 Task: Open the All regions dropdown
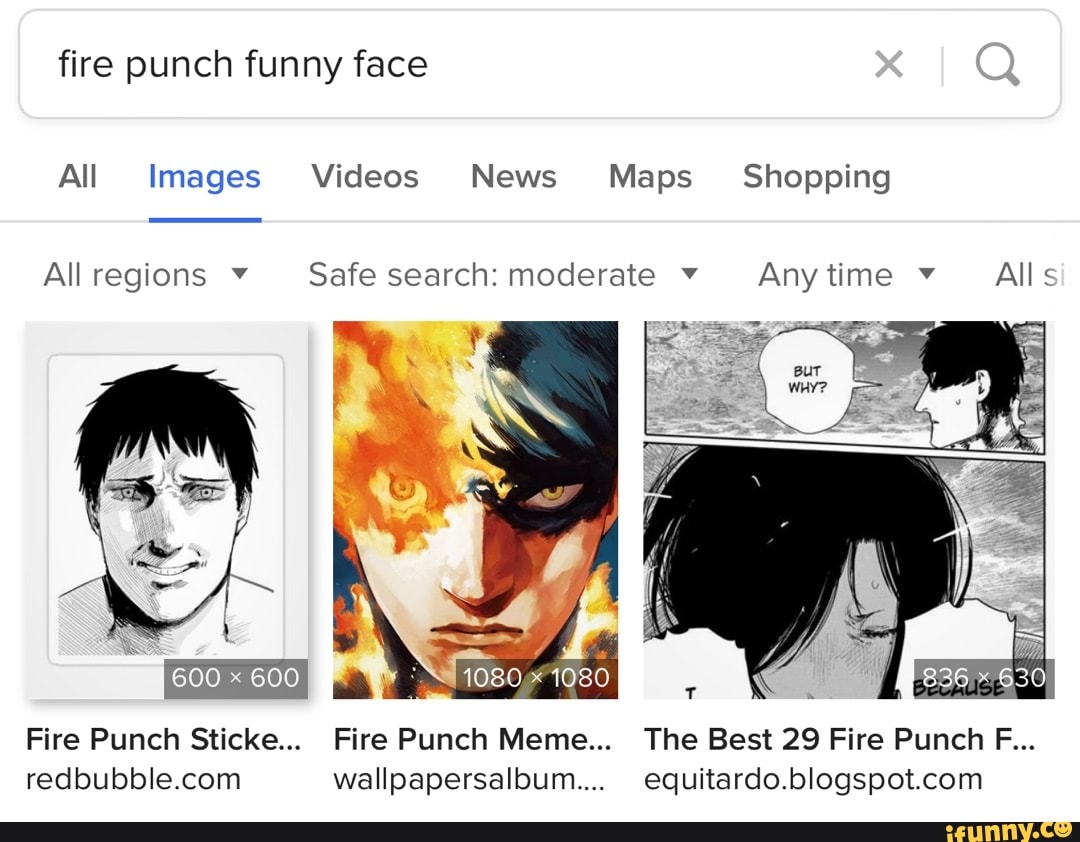pos(146,274)
